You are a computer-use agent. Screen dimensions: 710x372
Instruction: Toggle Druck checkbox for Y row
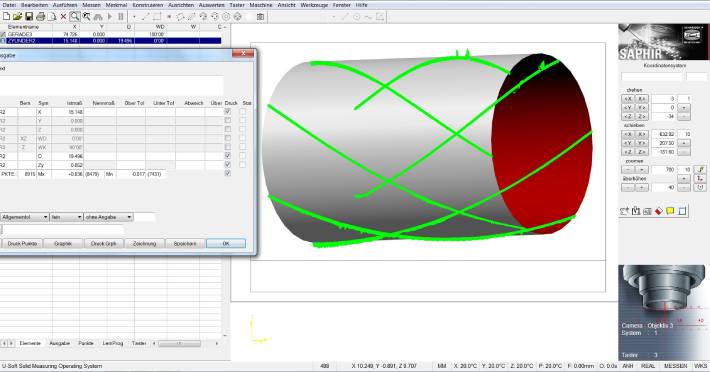[228, 120]
